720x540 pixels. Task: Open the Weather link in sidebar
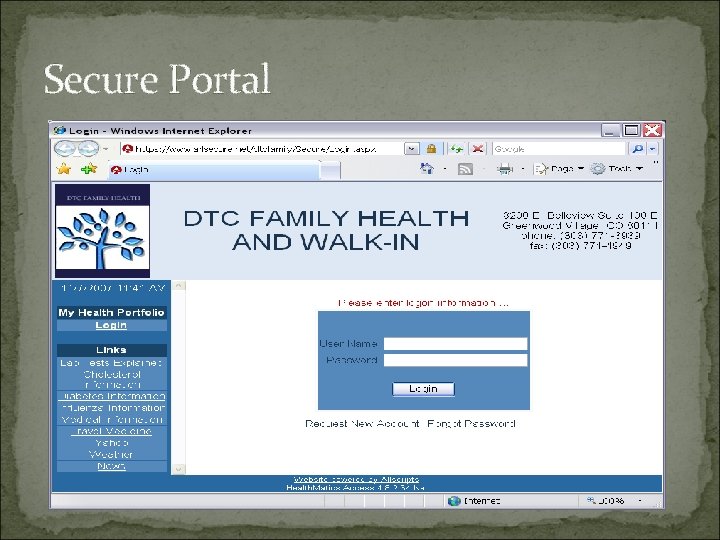tap(111, 454)
